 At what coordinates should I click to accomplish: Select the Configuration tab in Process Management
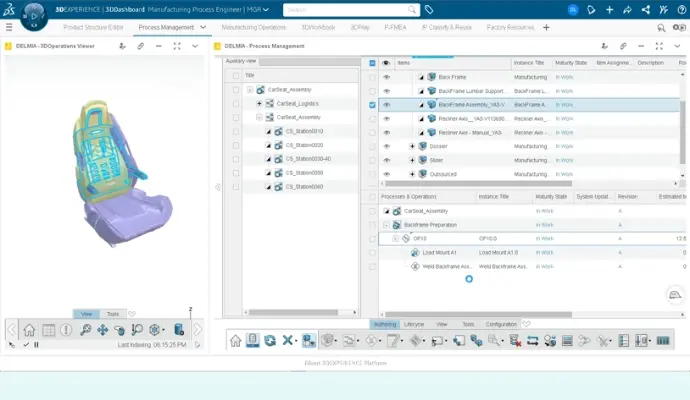pos(501,324)
